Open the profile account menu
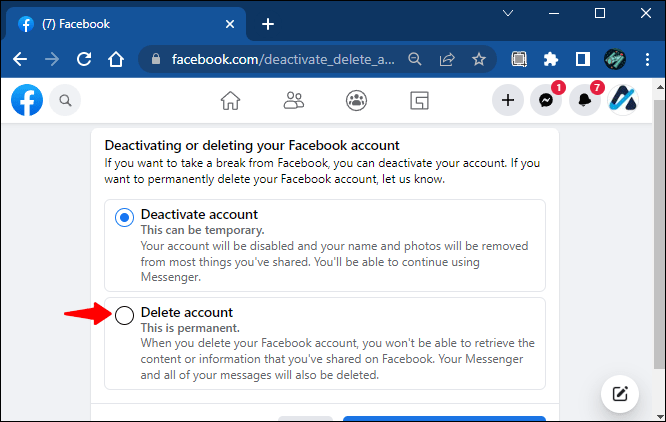666x422 pixels. tap(623, 100)
